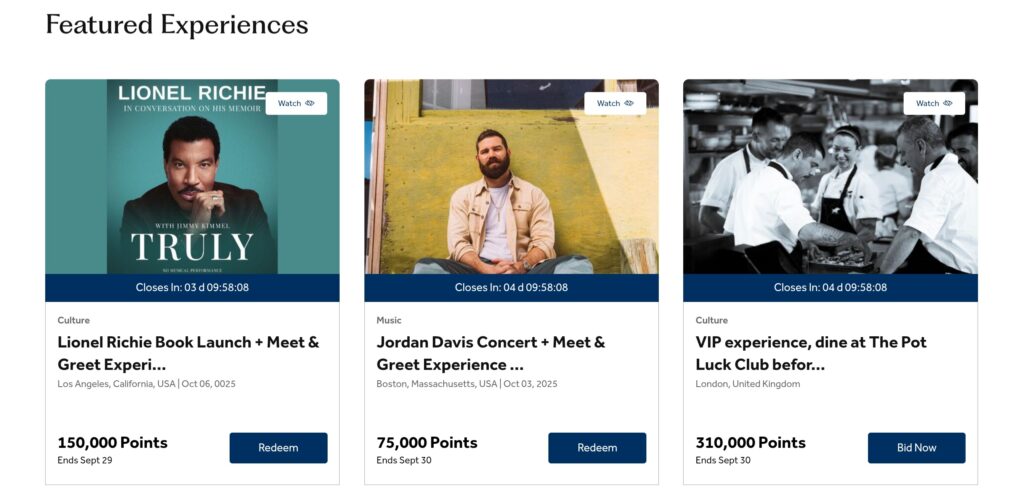The image size is (1024, 495).
Task: Click eye icon on Jordan Davis Watch button
Action: (x=629, y=103)
